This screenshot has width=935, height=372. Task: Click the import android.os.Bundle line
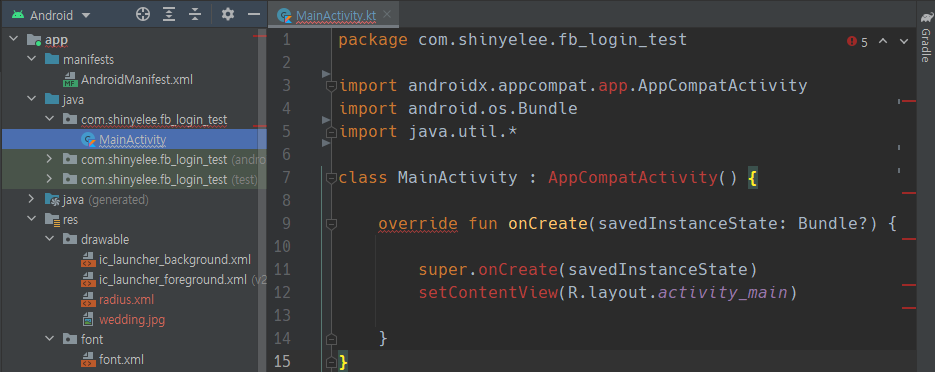458,108
